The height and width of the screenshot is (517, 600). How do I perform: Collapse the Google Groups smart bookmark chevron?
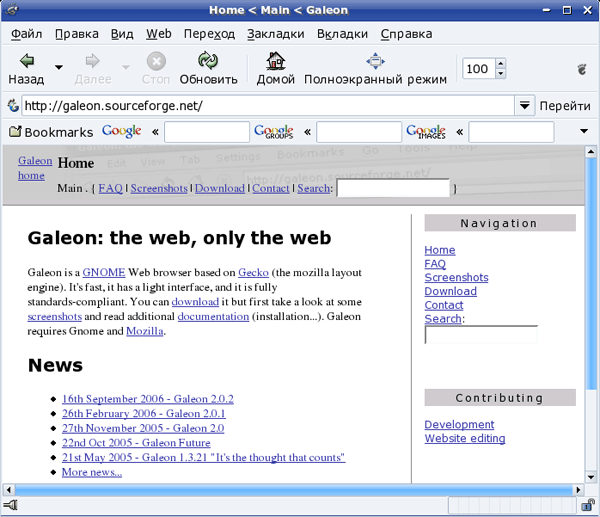(307, 132)
